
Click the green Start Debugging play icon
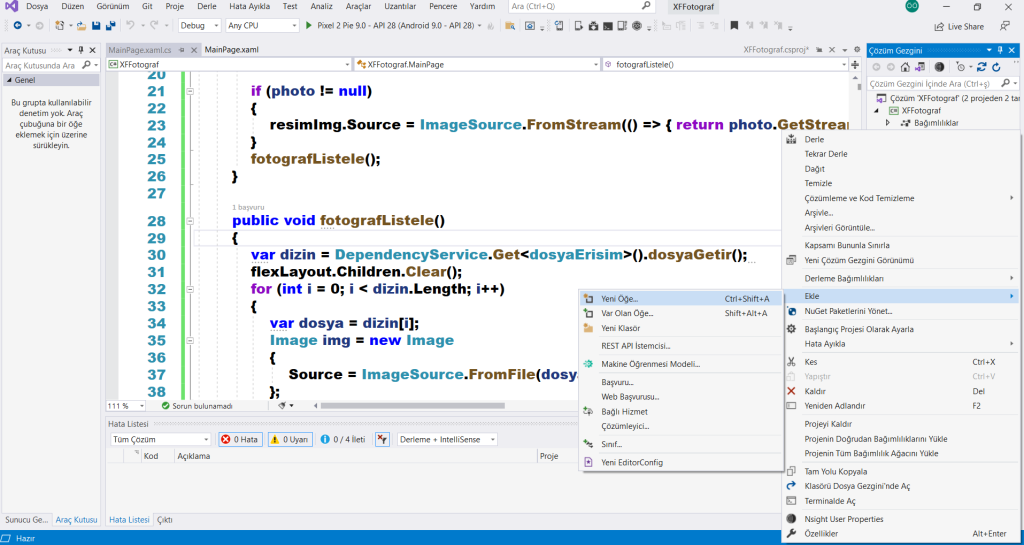pyautogui.click(x=309, y=25)
